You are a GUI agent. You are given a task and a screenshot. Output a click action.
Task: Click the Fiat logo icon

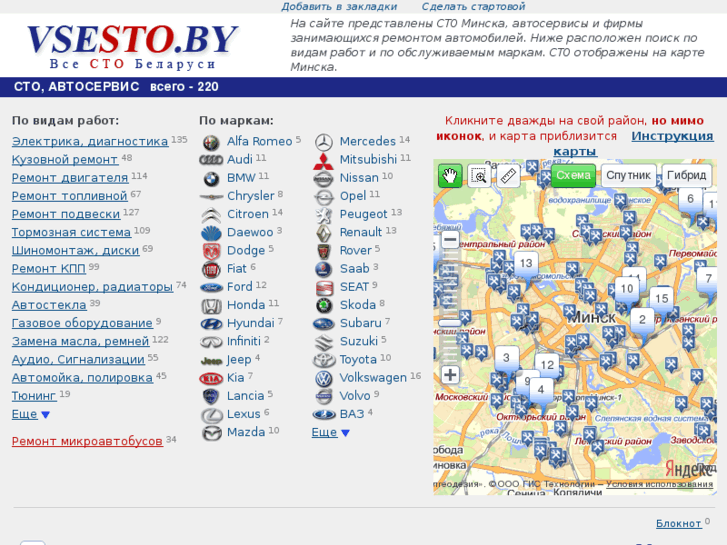211,269
